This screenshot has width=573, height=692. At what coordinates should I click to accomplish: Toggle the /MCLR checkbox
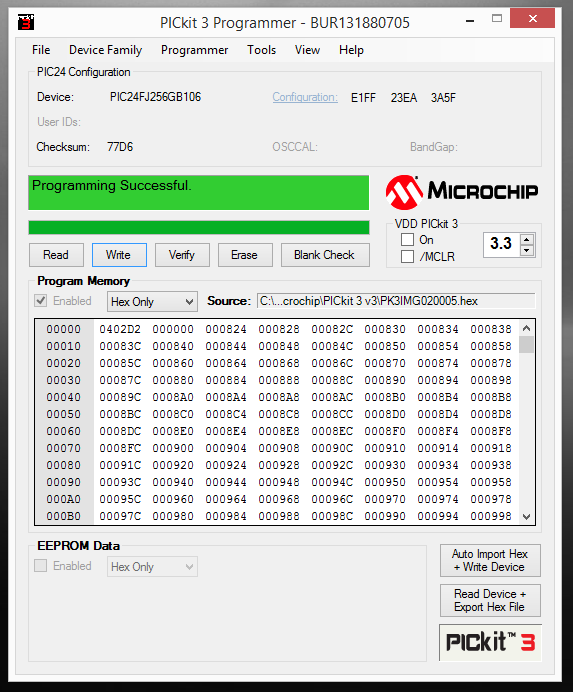(407, 256)
